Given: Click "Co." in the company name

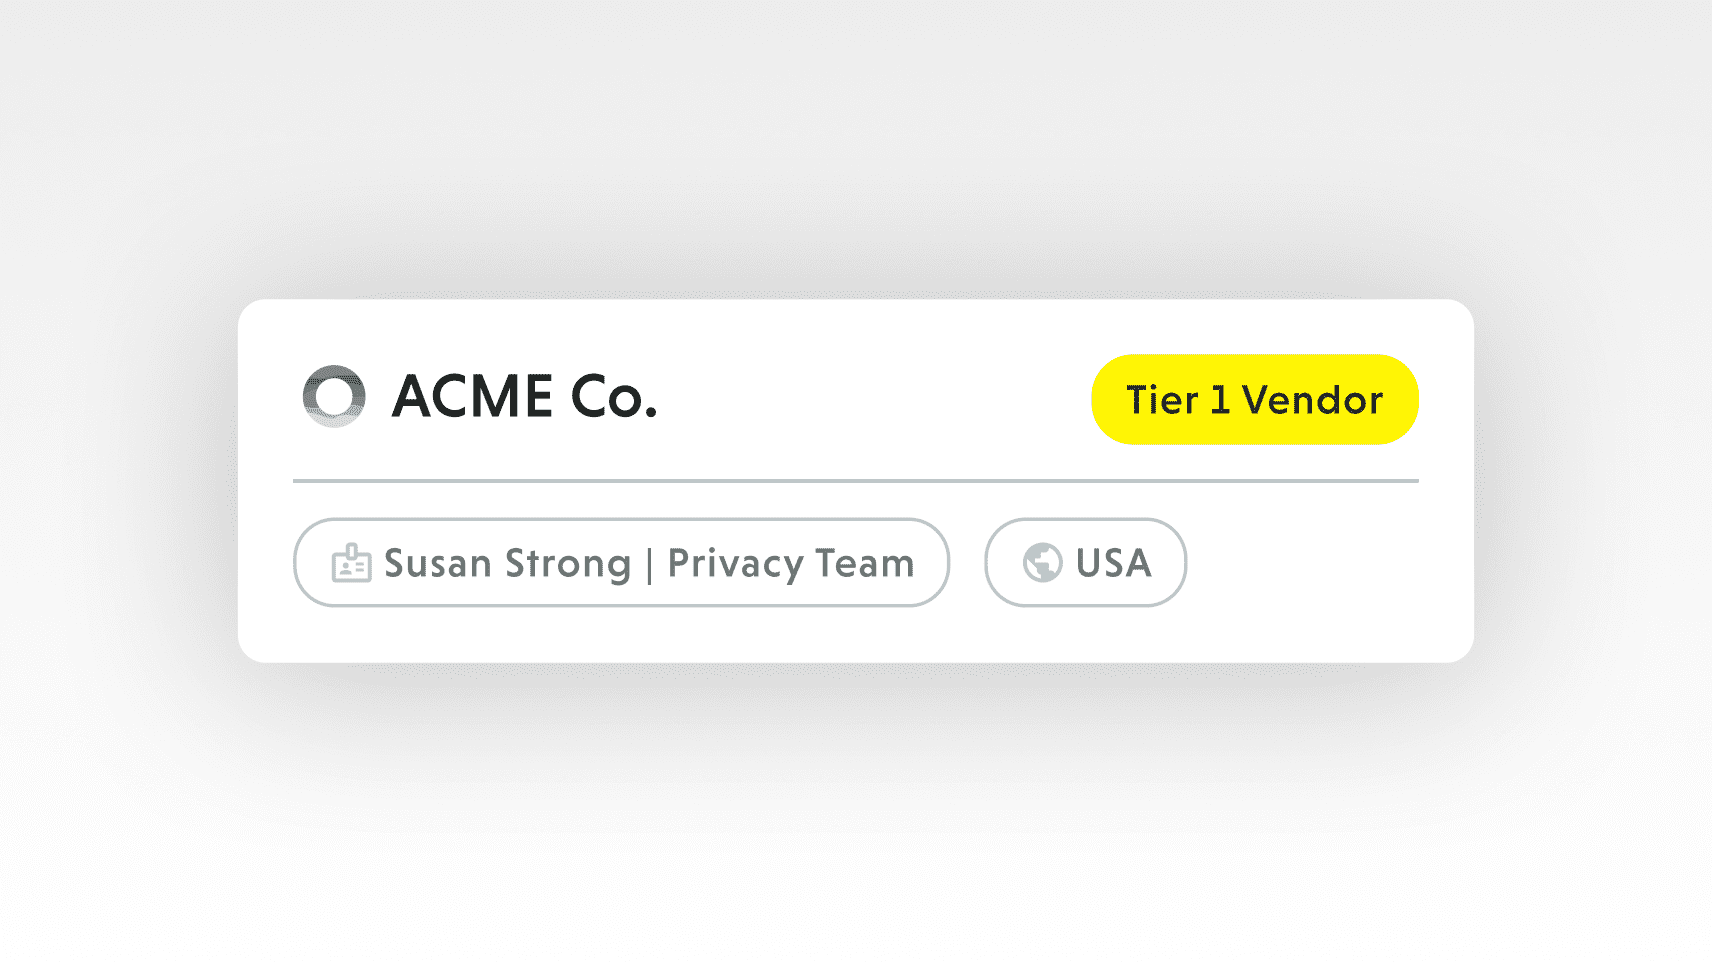Looking at the screenshot, I should tap(613, 397).
